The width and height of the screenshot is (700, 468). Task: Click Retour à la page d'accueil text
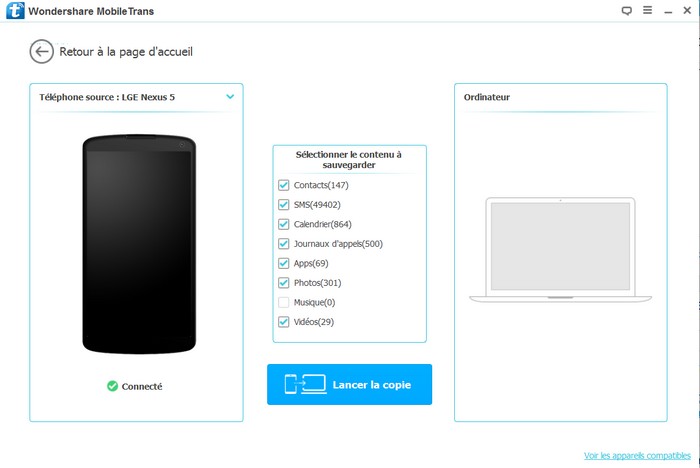point(126,52)
